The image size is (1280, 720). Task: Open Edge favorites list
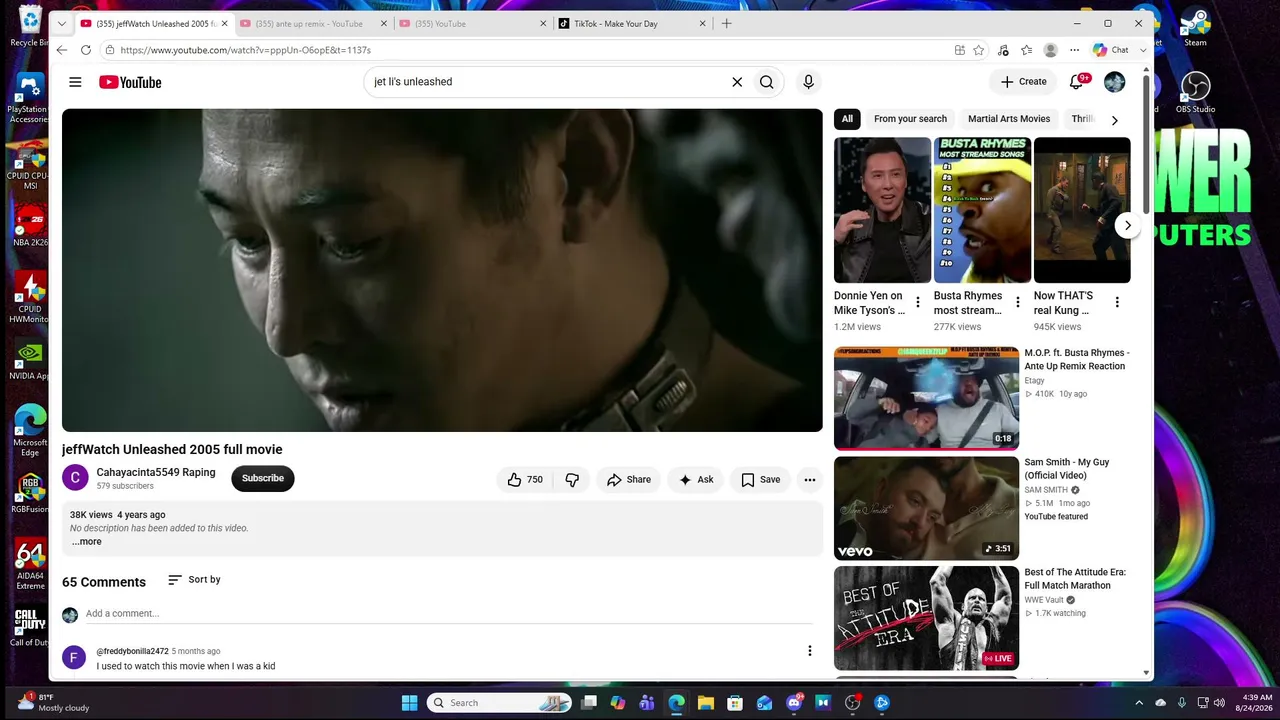tap(1027, 50)
